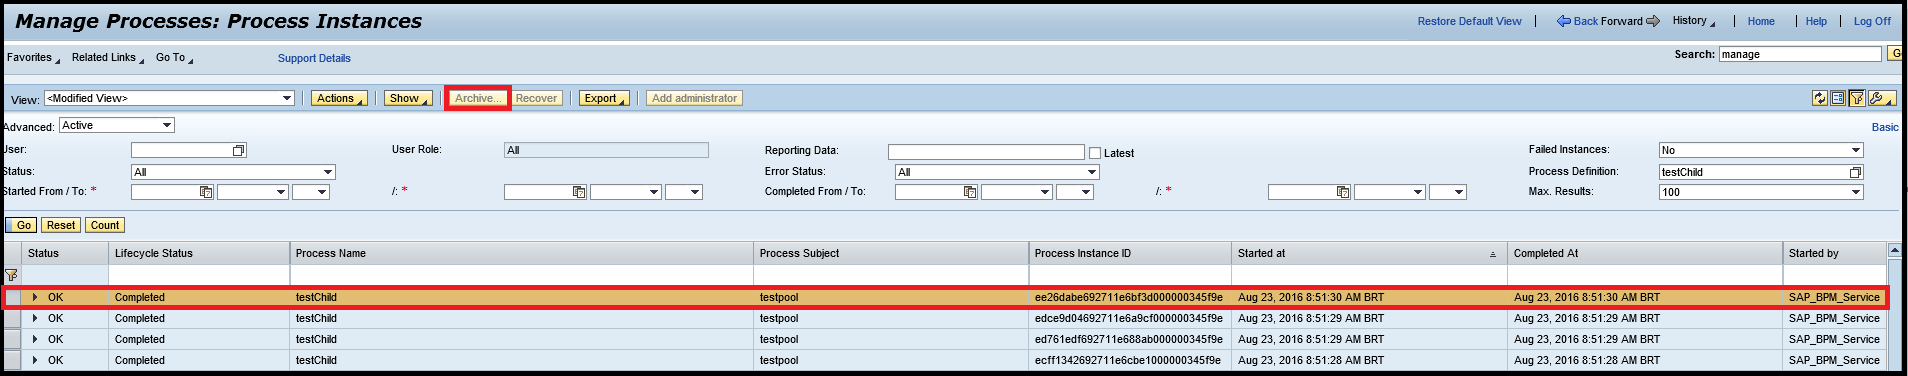1908x376 pixels.
Task: Open value help for User field
Action: click(239, 151)
